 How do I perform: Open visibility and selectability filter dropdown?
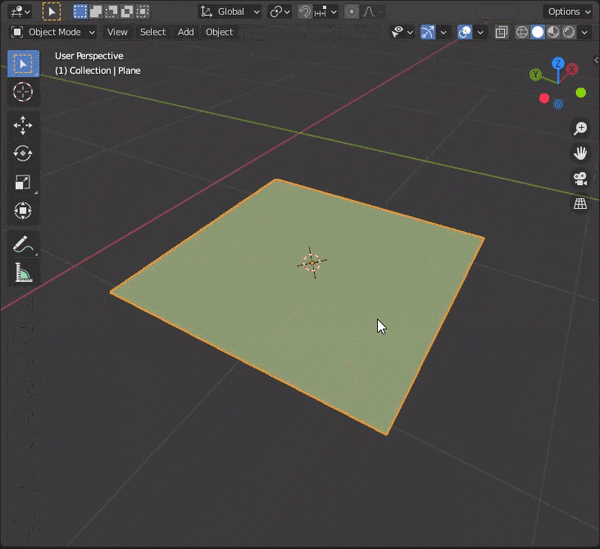pos(402,32)
